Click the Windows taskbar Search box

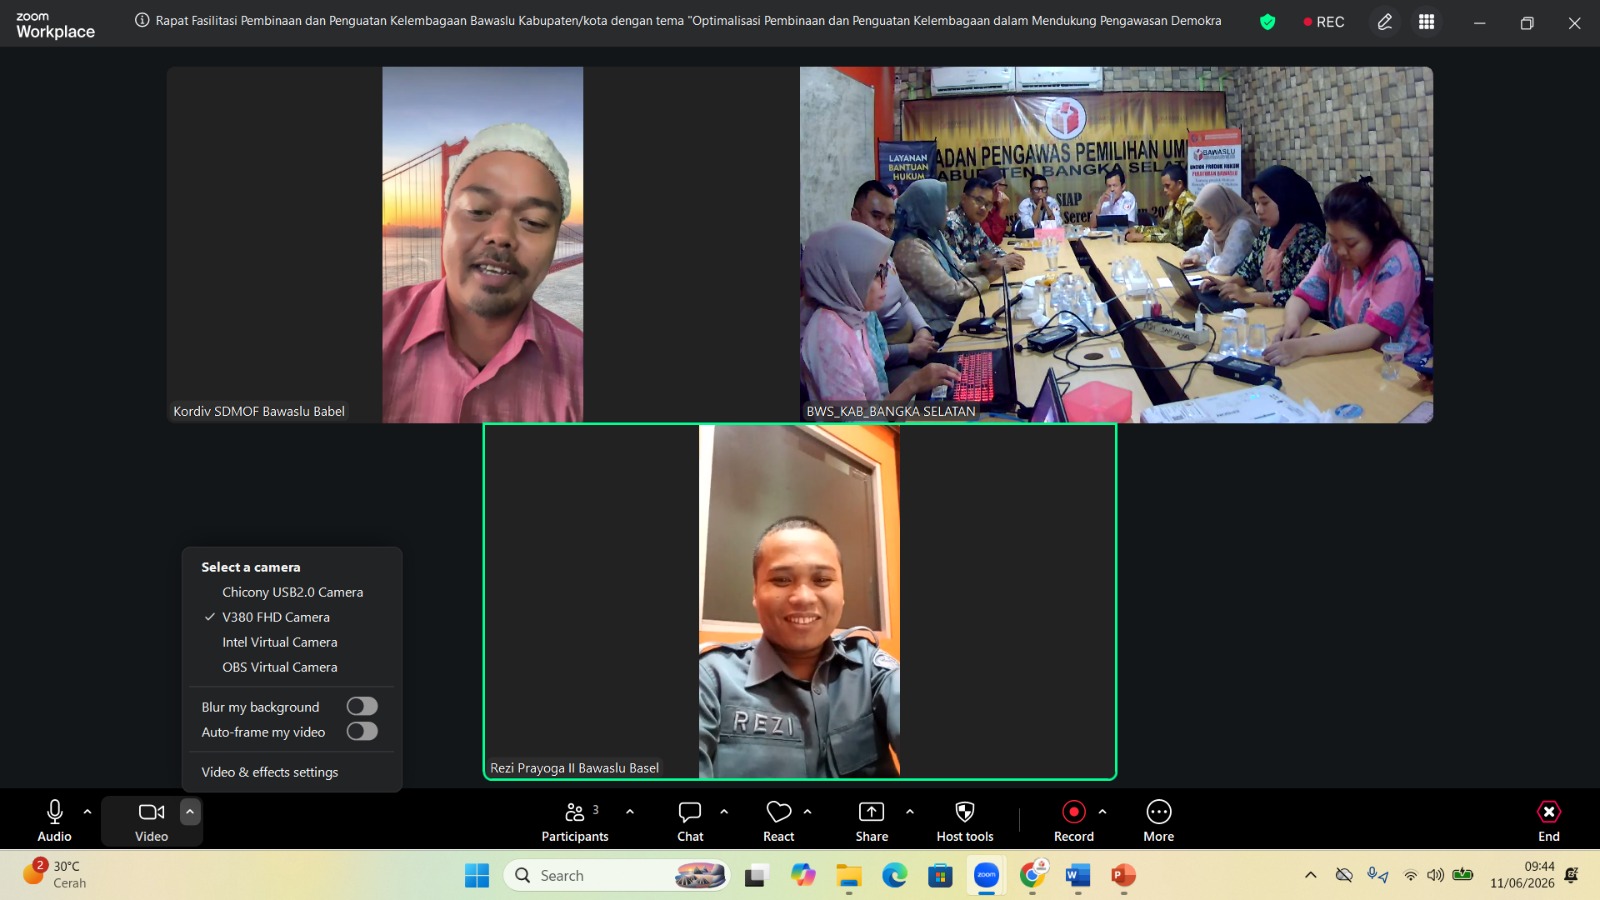click(x=618, y=876)
